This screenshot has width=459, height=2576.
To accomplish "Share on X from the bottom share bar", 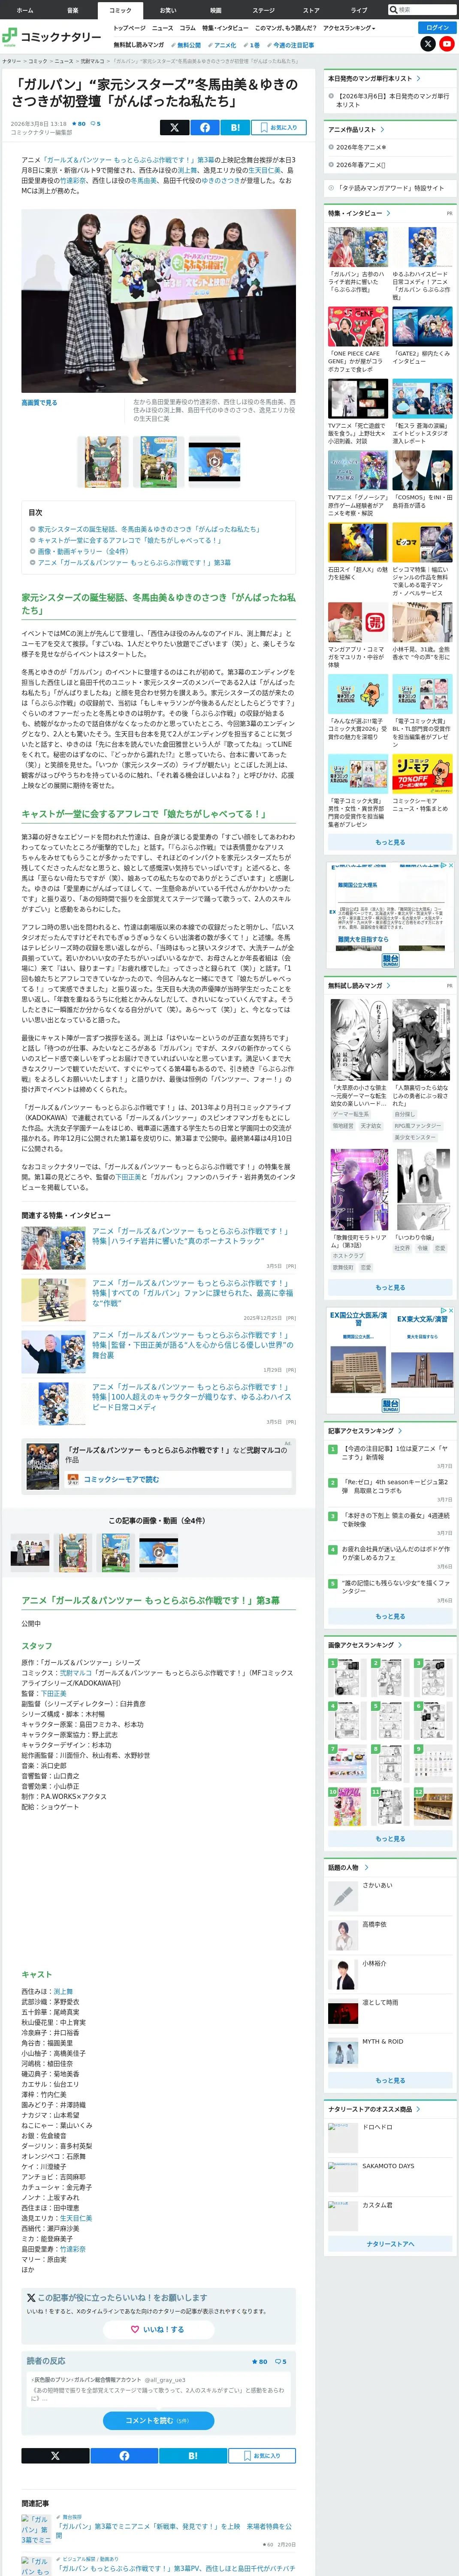I will click(x=55, y=2455).
